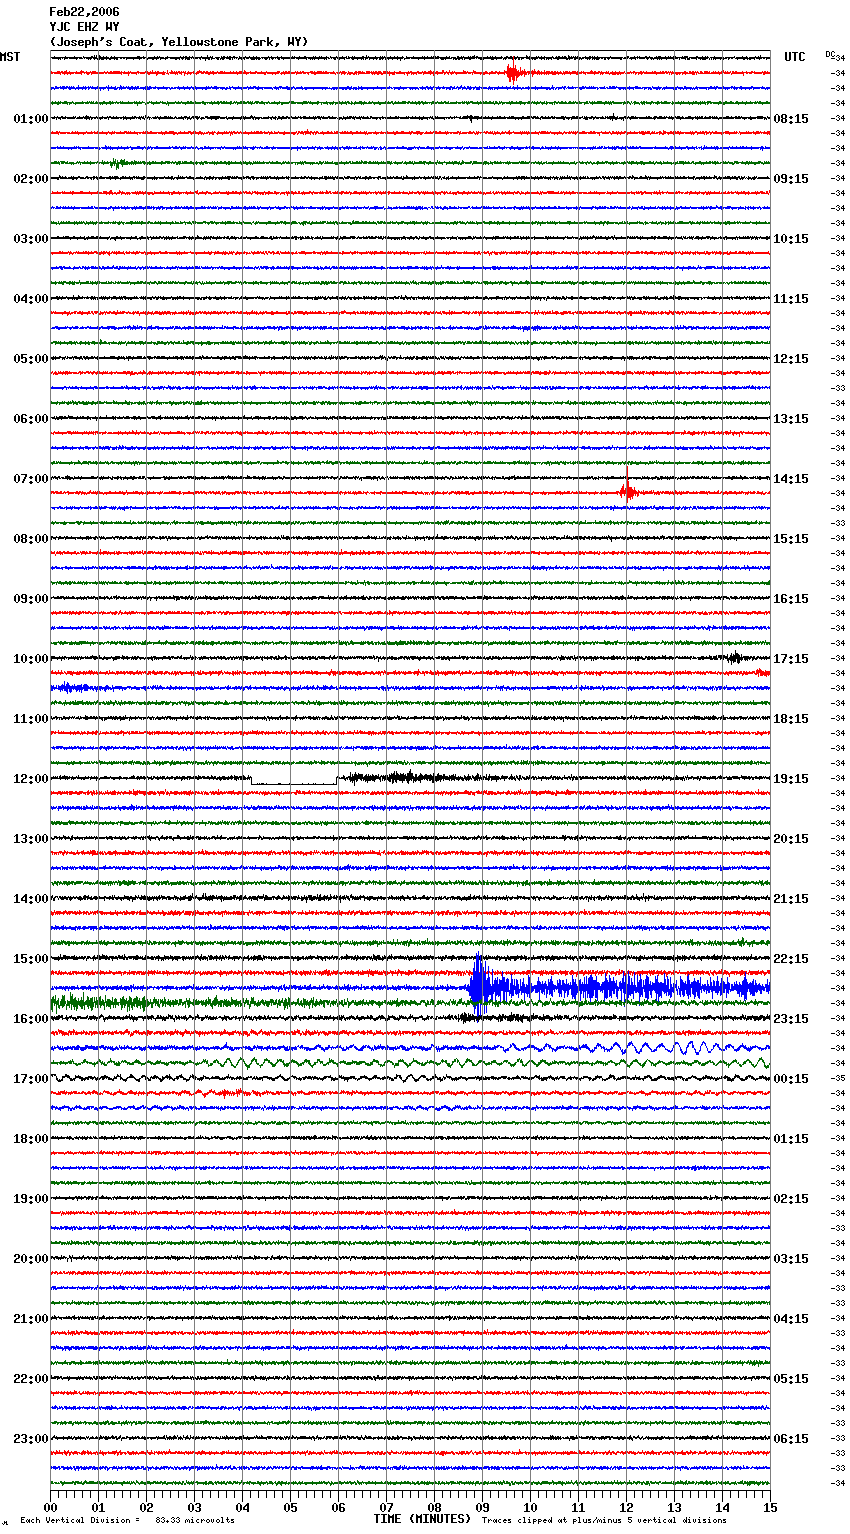This screenshot has width=850, height=1534.
Task: Click the UTC time zone header
Action: 794,57
